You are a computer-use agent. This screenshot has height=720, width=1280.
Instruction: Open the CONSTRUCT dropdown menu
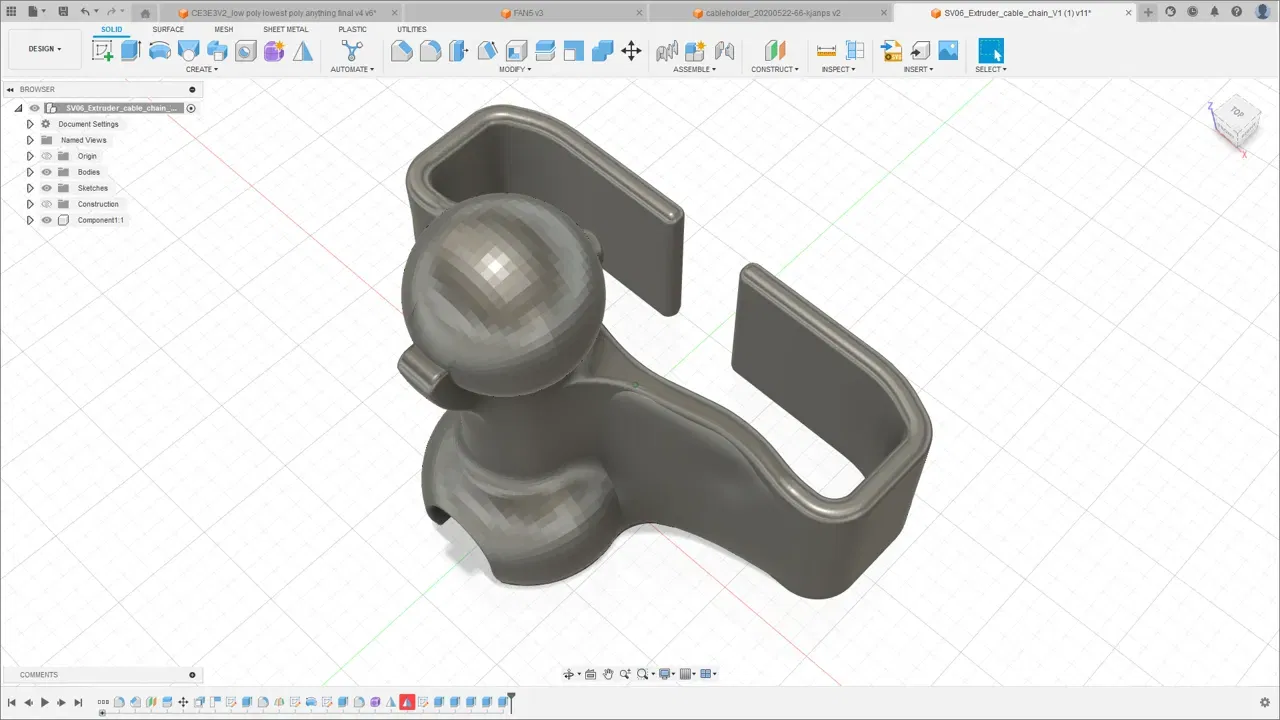pos(775,70)
